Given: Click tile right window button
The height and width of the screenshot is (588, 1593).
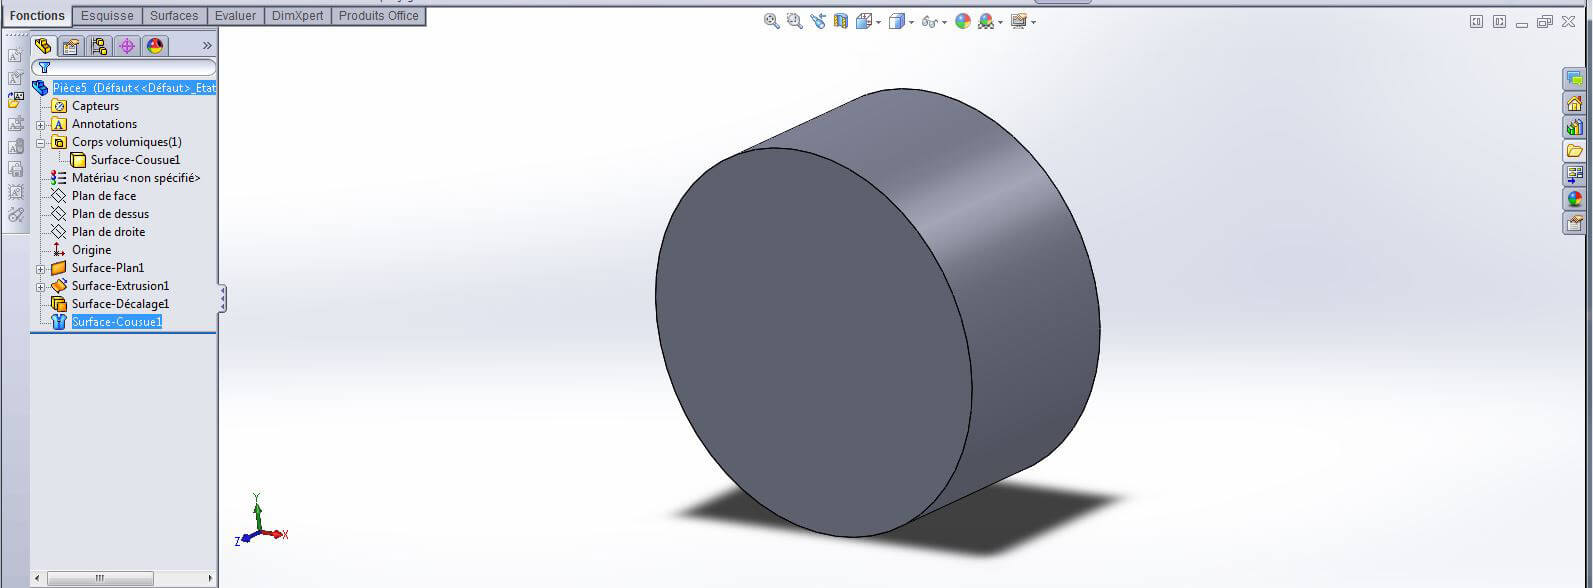Looking at the screenshot, I should tap(1499, 22).
